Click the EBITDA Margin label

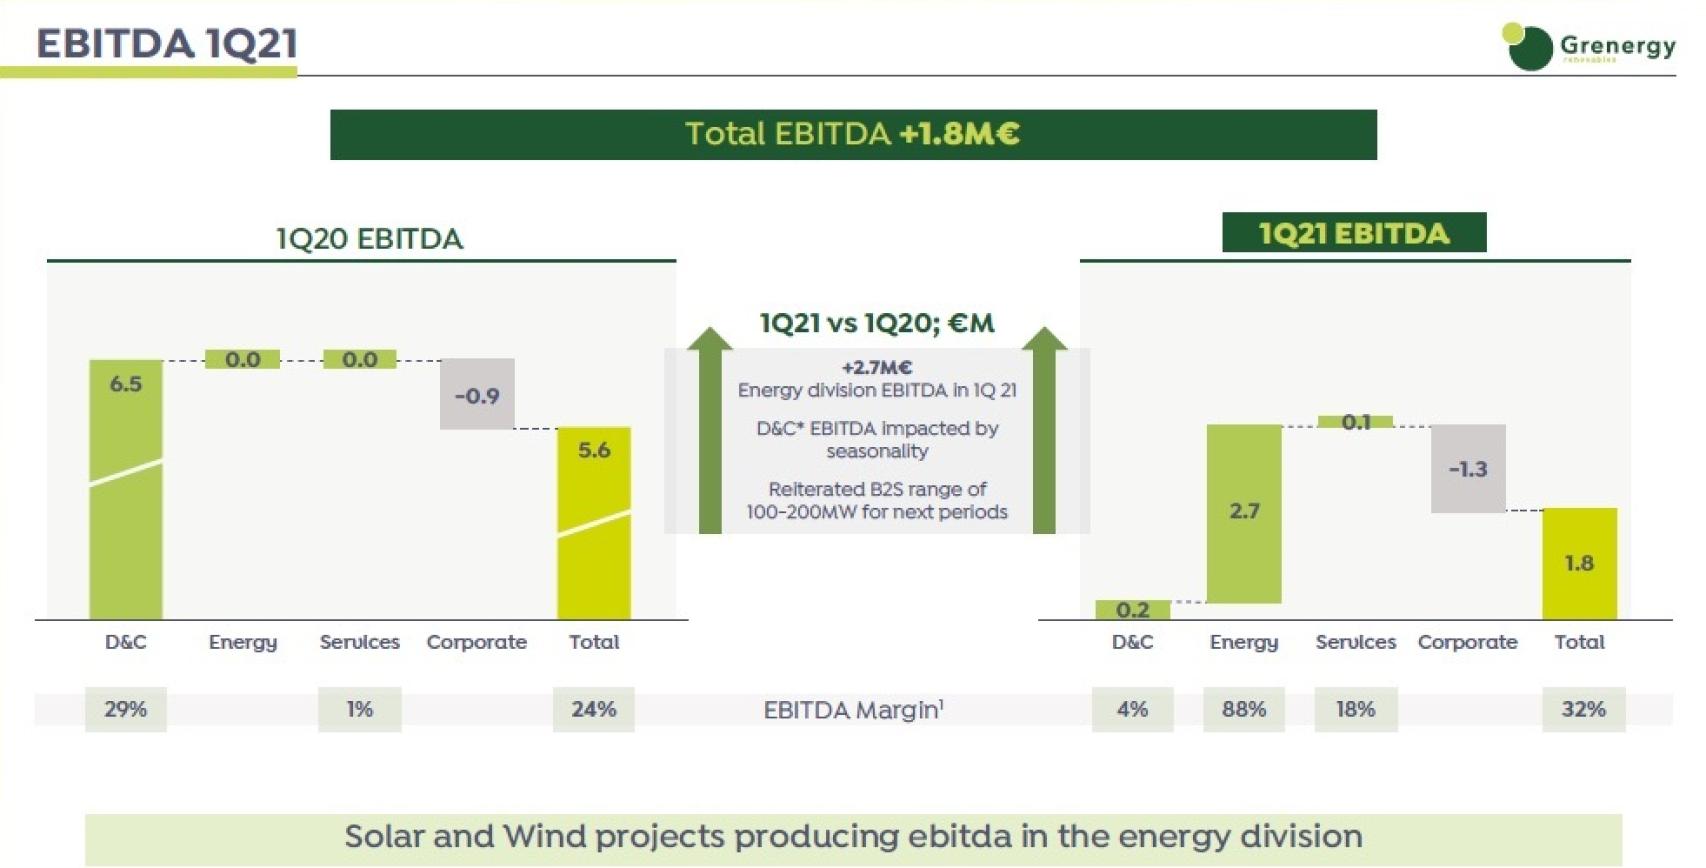(x=853, y=710)
